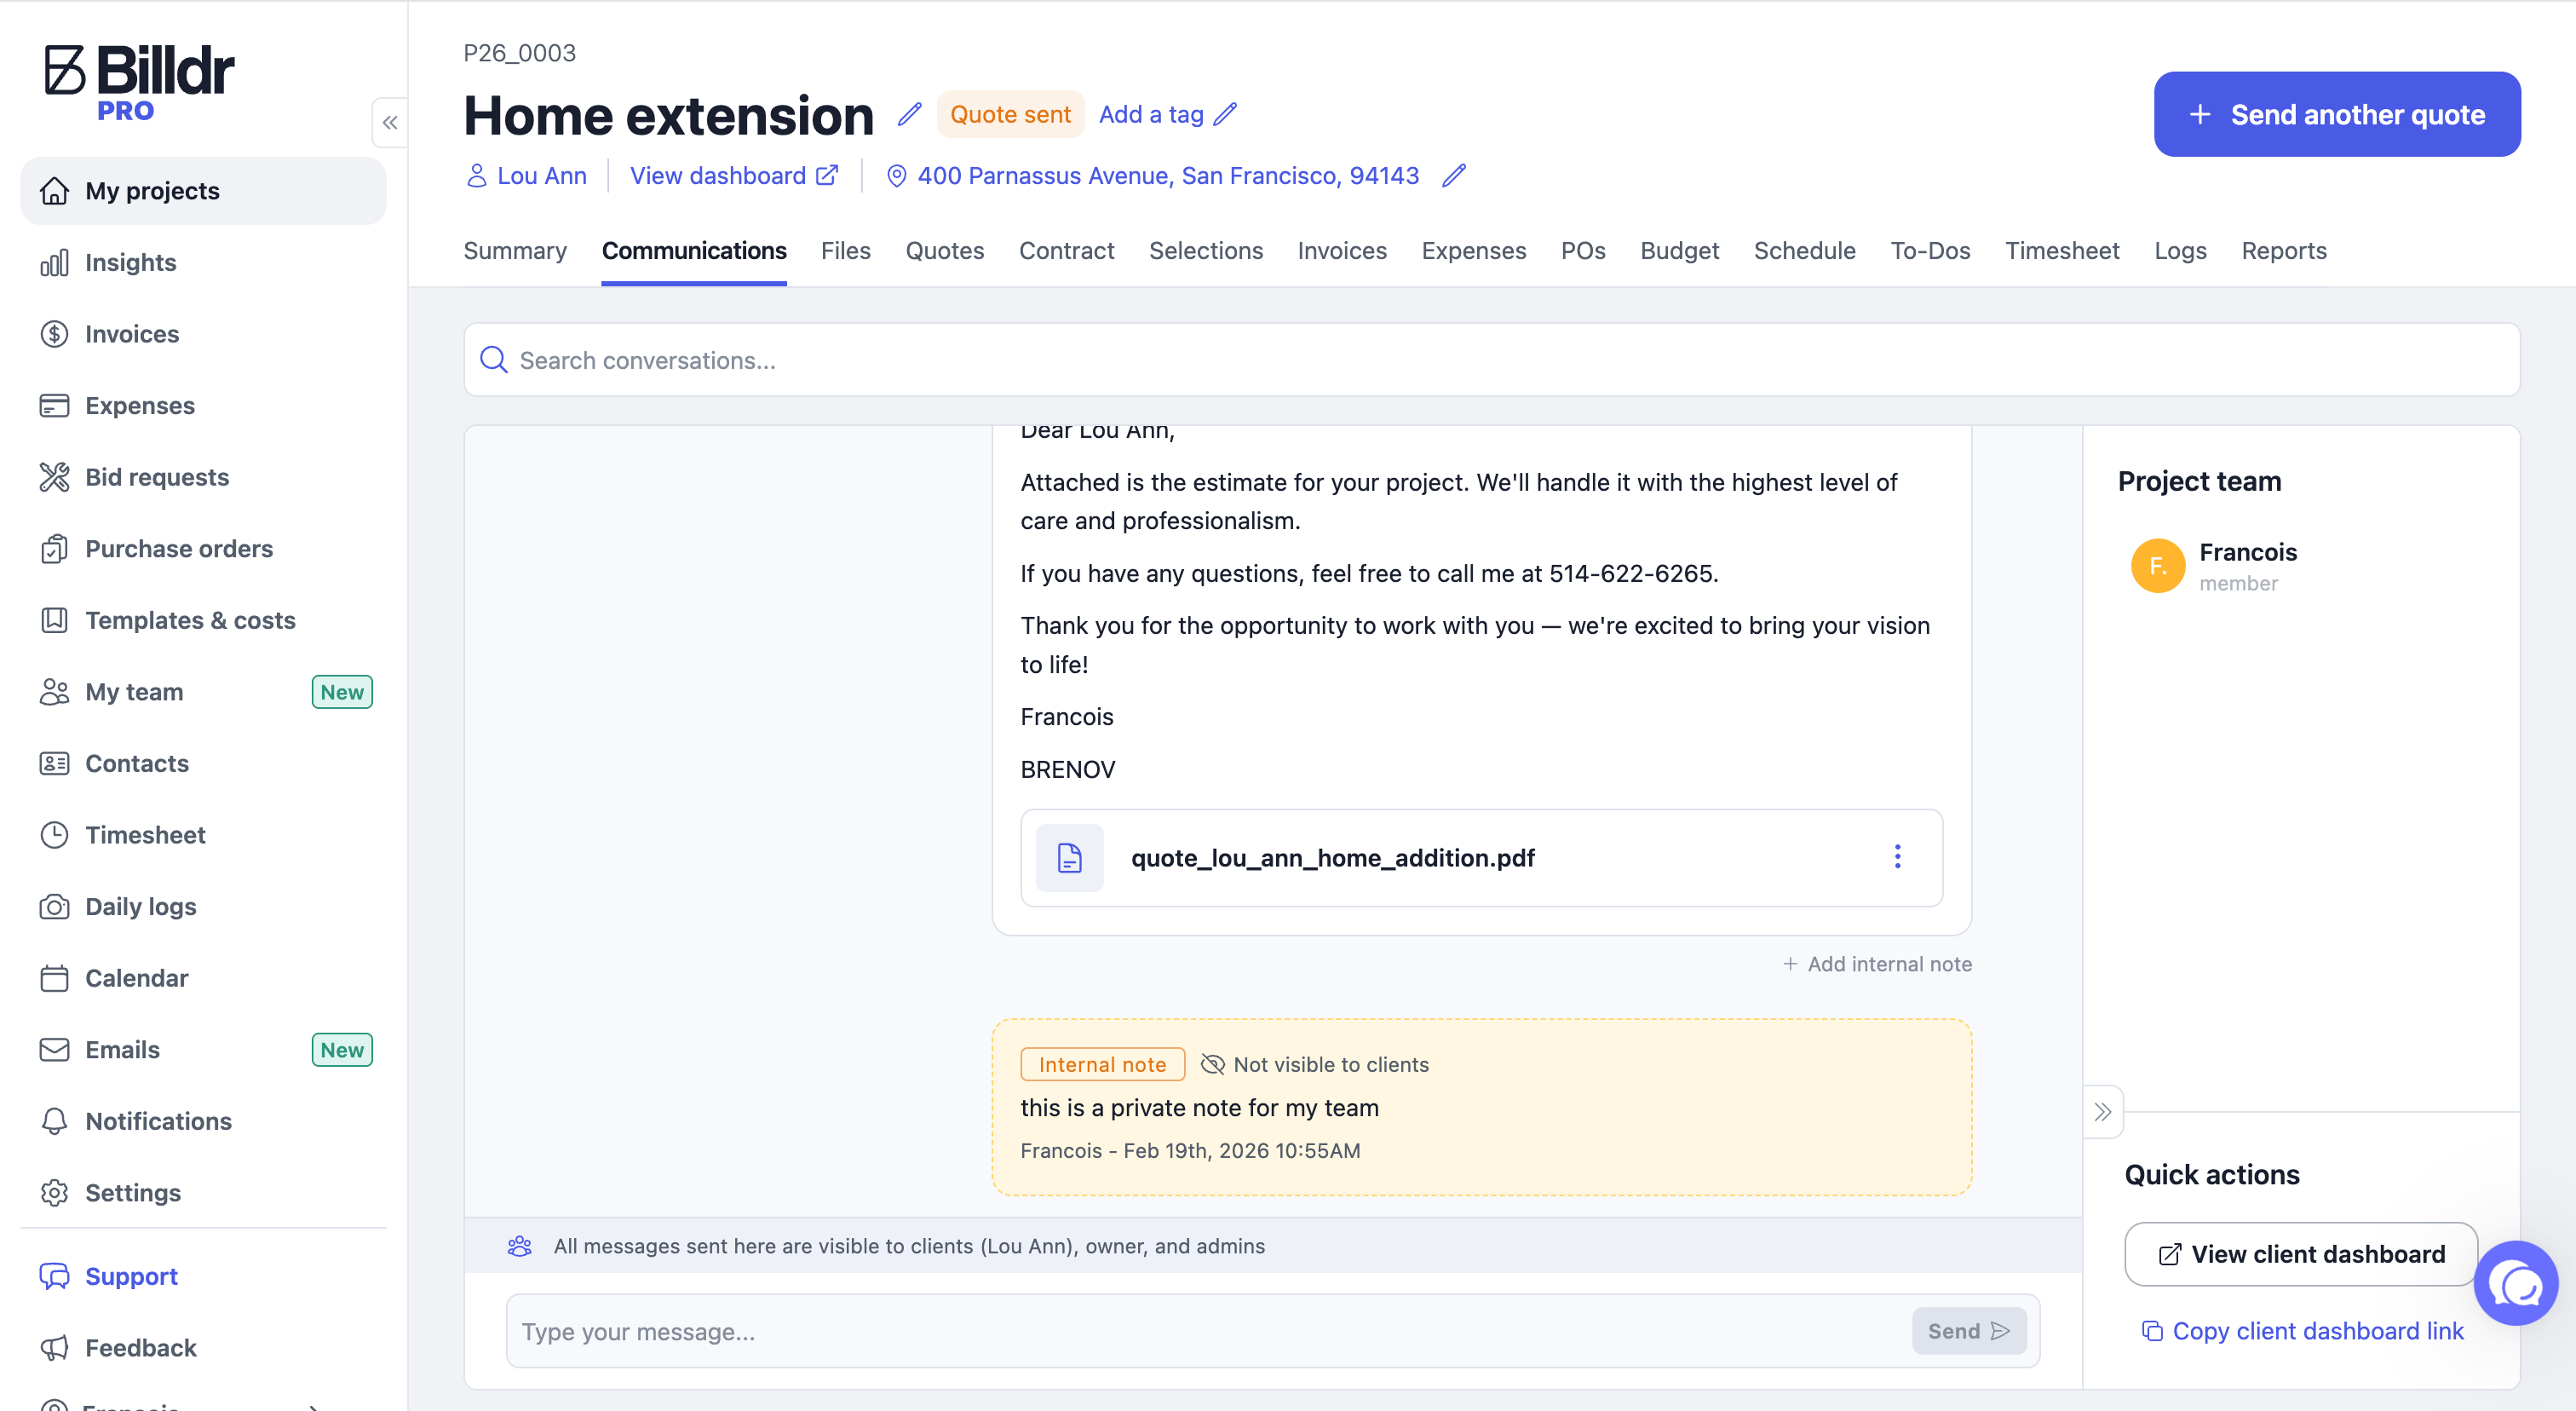Screen dimensions: 2576x1411
Task: Open Bid requests in the sidebar
Action: pyautogui.click(x=157, y=477)
